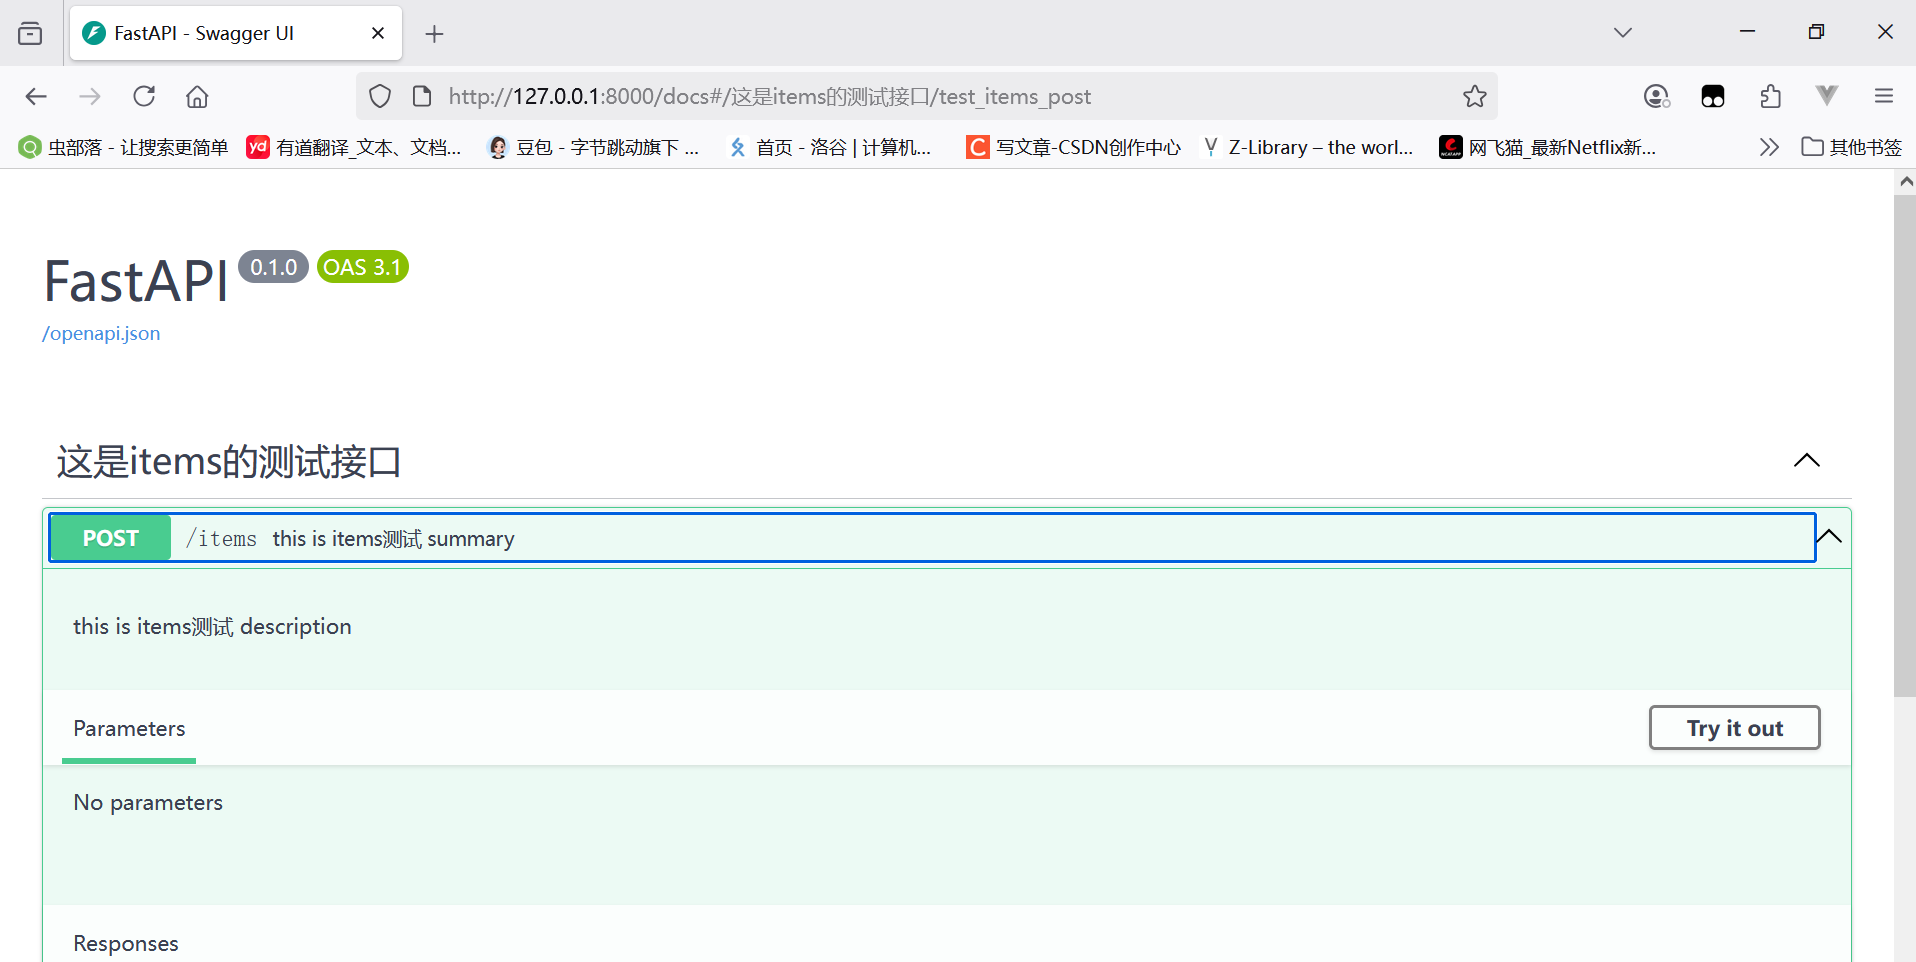The image size is (1916, 962).
Task: Open the tracking protection shield icon
Action: tap(380, 96)
